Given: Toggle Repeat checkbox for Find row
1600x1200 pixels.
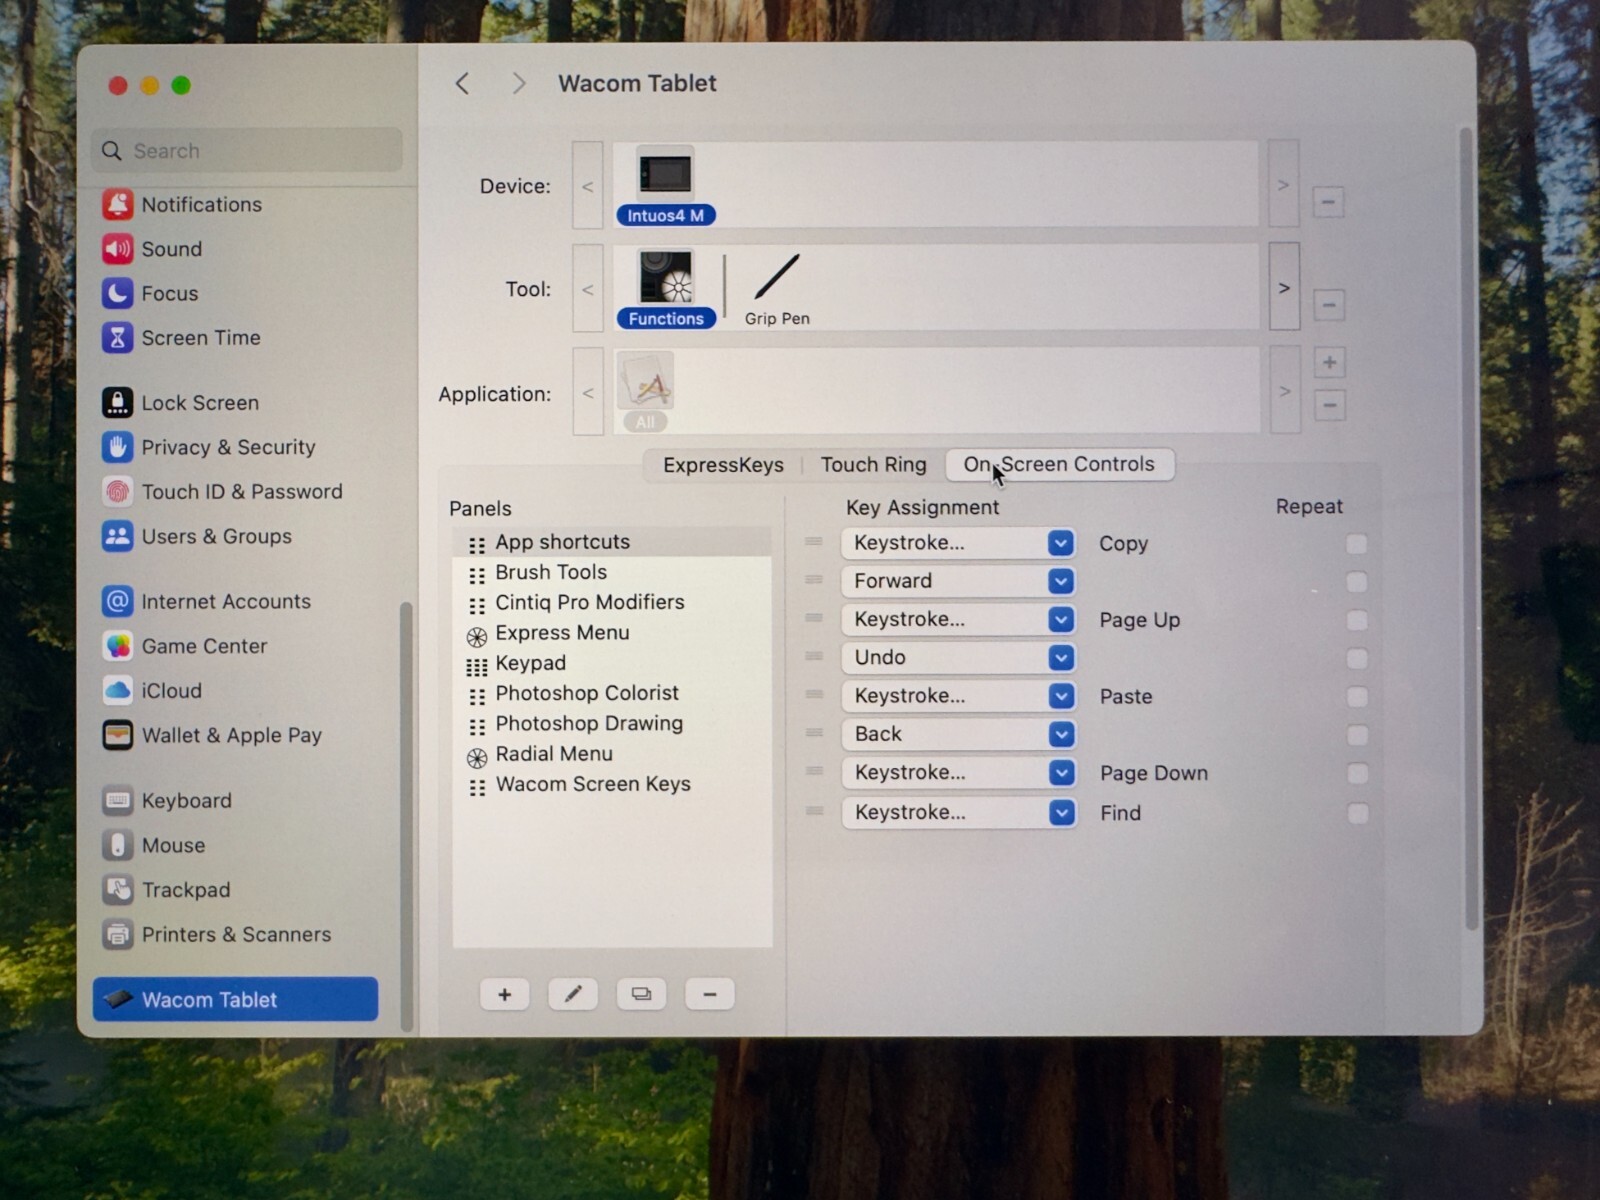Looking at the screenshot, I should 1357,814.
